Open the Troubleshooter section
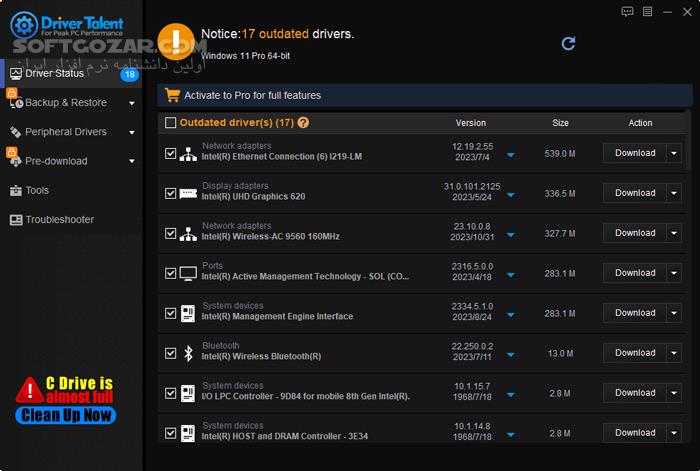The image size is (700, 471). tap(71, 220)
